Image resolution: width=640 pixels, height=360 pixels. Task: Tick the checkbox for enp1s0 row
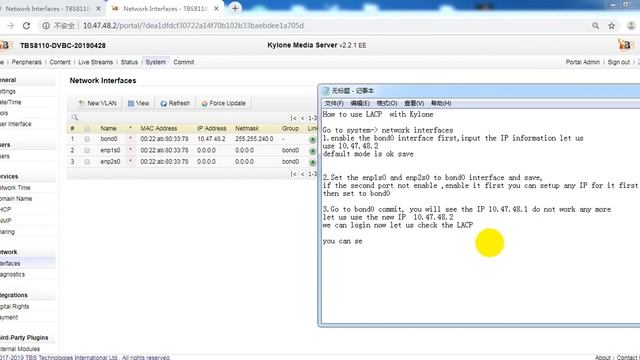(x=87, y=151)
